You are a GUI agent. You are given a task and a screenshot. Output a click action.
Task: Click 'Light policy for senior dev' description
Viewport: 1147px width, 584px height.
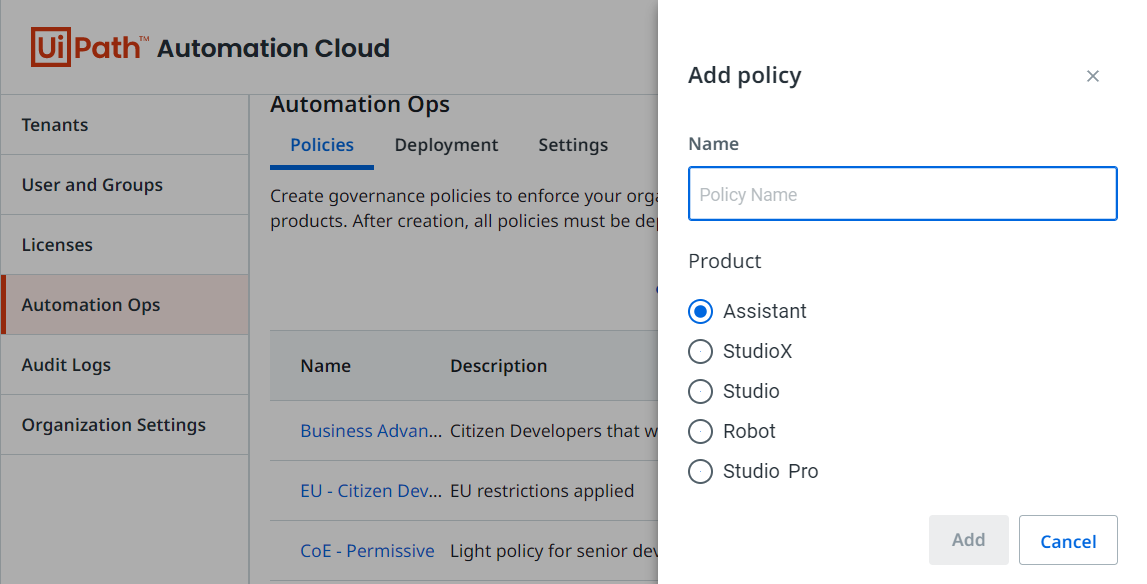point(554,551)
